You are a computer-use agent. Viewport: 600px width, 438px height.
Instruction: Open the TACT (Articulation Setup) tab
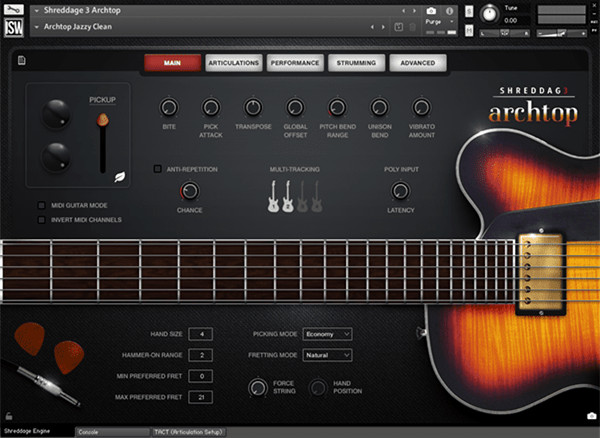(x=188, y=432)
